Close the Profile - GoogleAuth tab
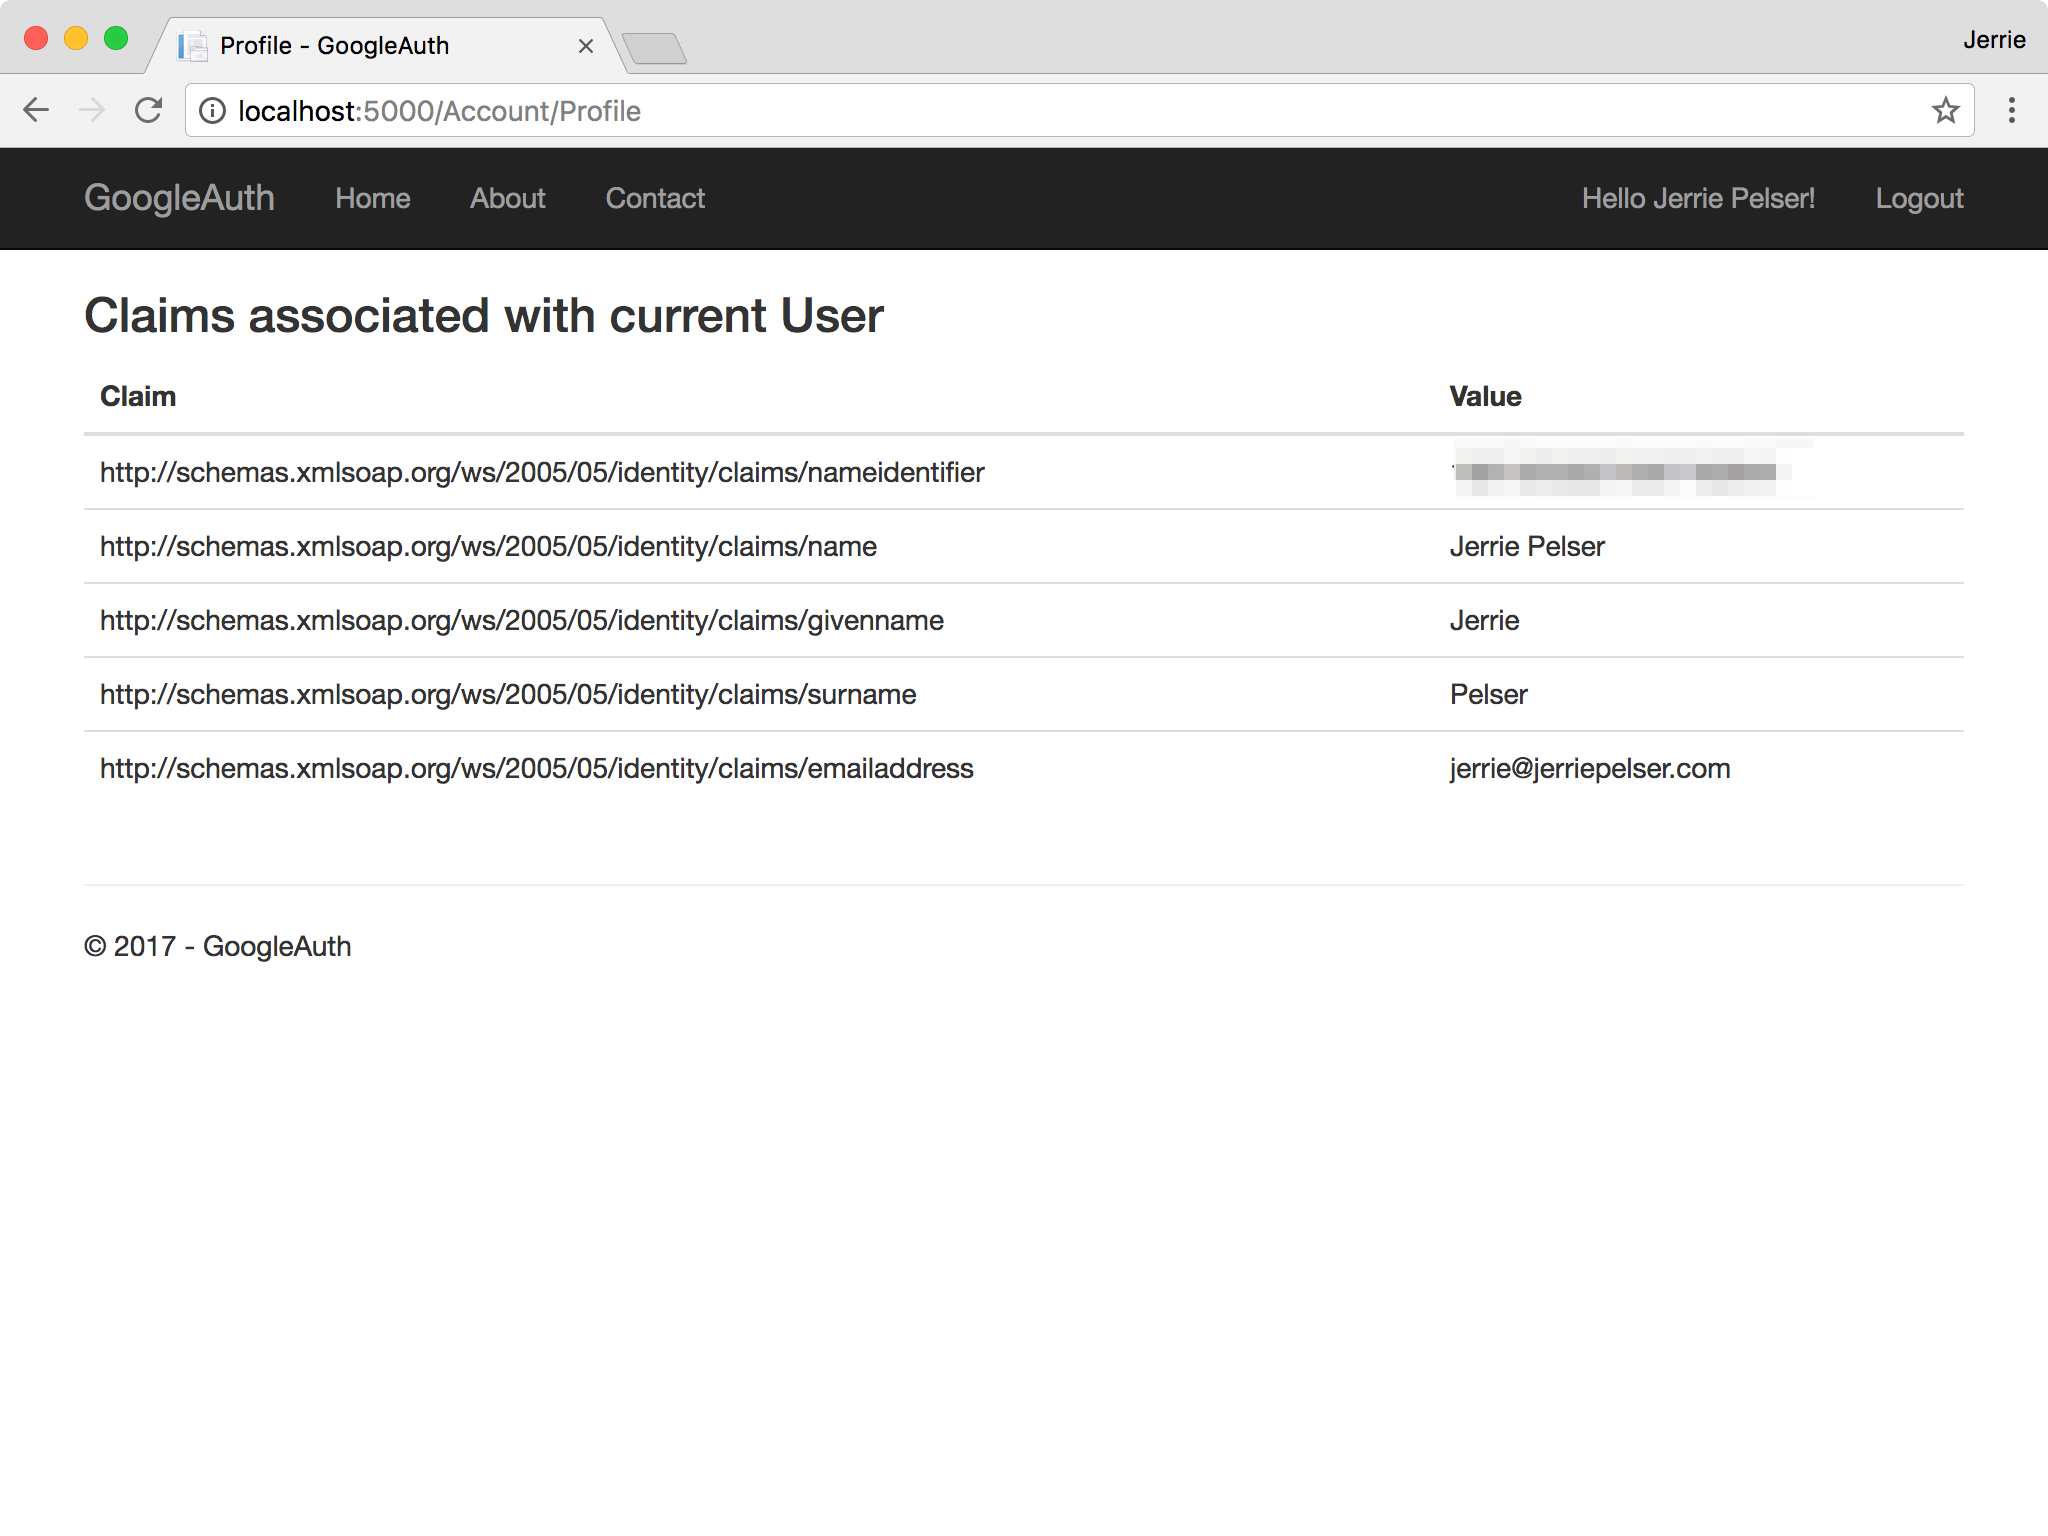The height and width of the screenshot is (1536, 2048). tap(586, 46)
